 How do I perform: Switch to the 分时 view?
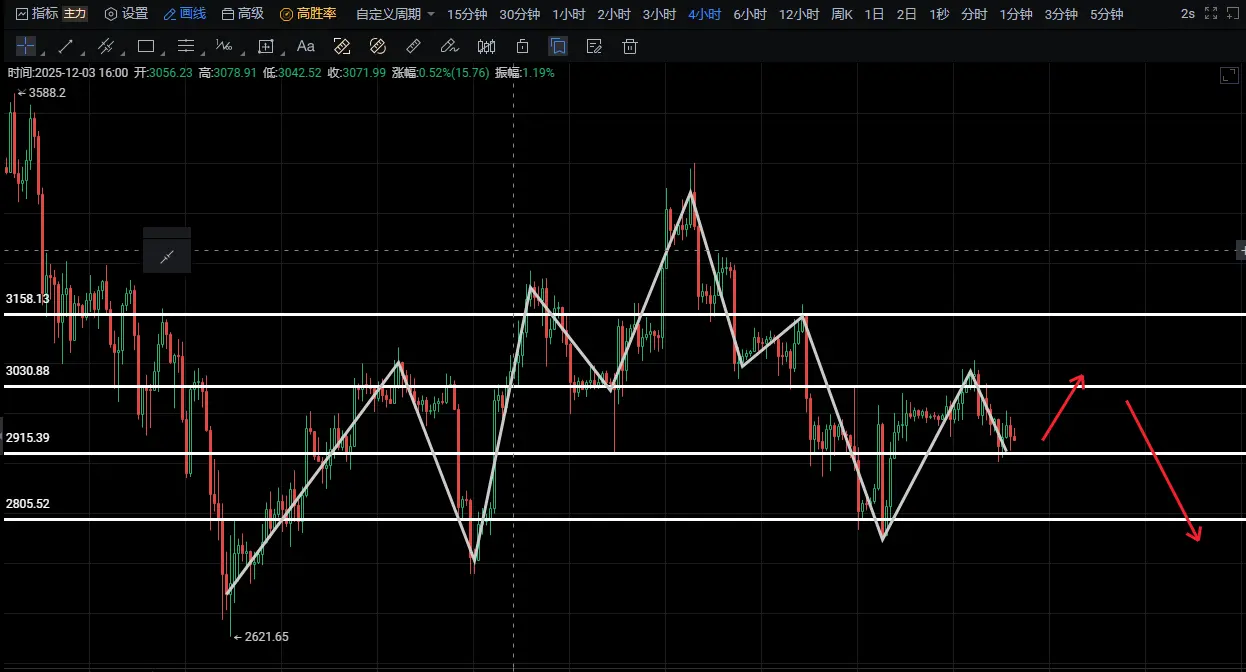(974, 14)
